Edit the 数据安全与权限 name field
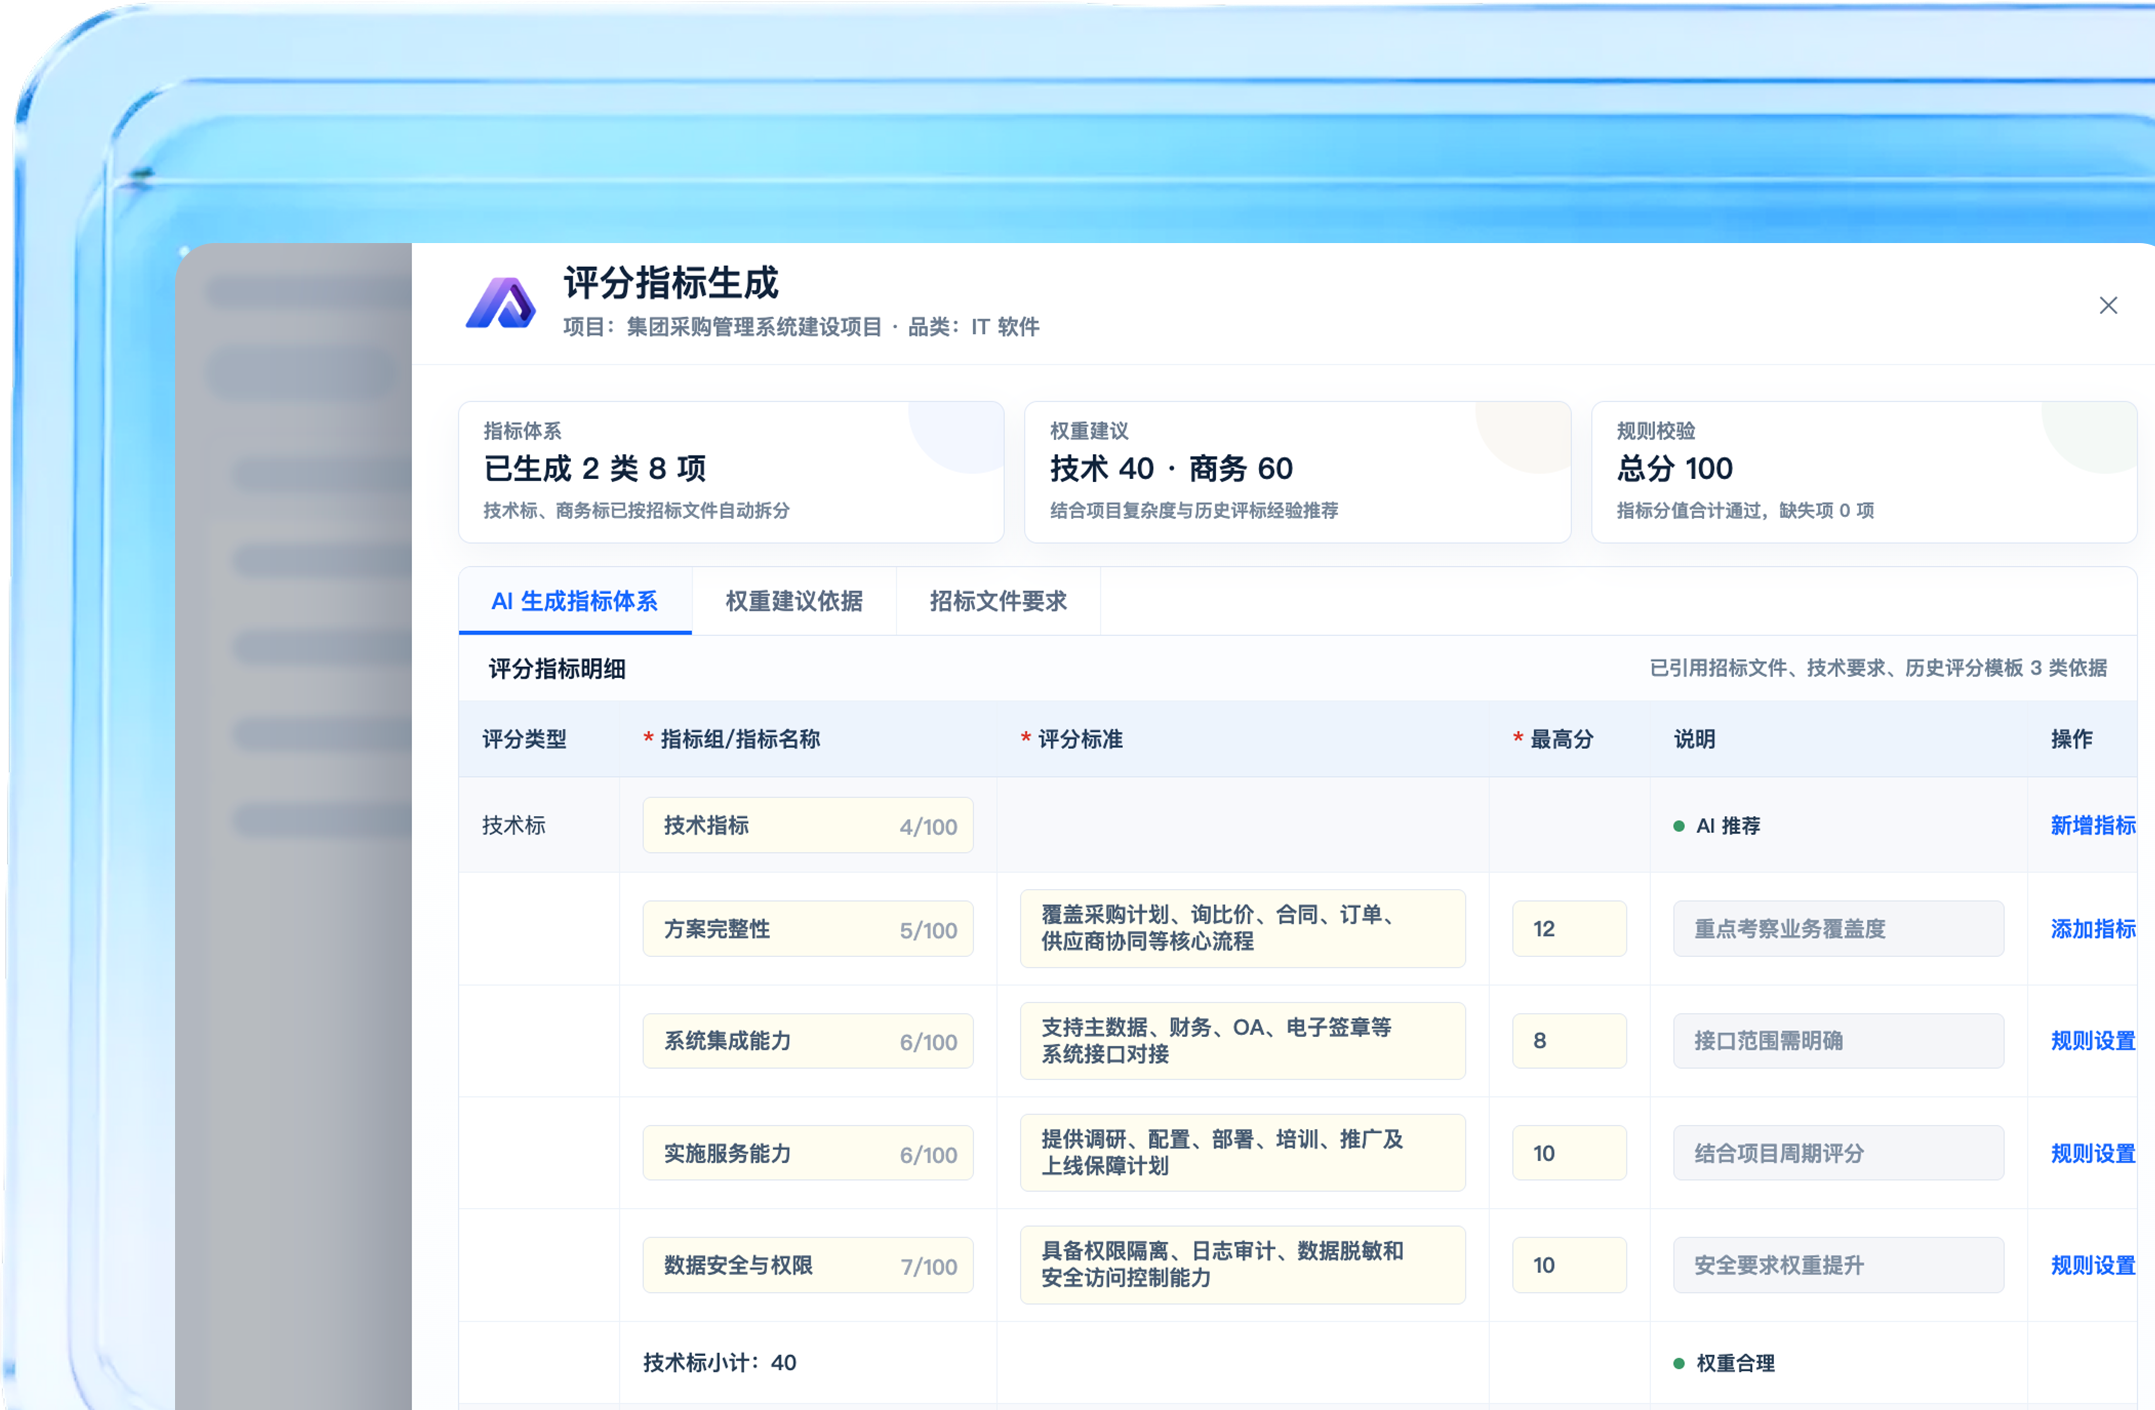The width and height of the screenshot is (2155, 1410). [x=808, y=1265]
